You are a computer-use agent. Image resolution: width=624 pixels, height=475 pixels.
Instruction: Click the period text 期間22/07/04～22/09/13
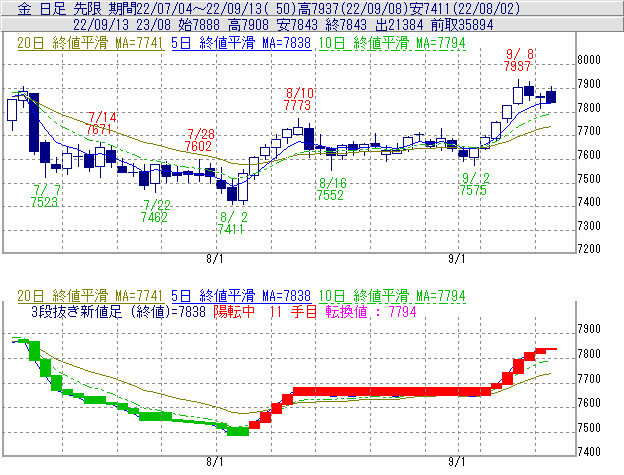(186, 8)
